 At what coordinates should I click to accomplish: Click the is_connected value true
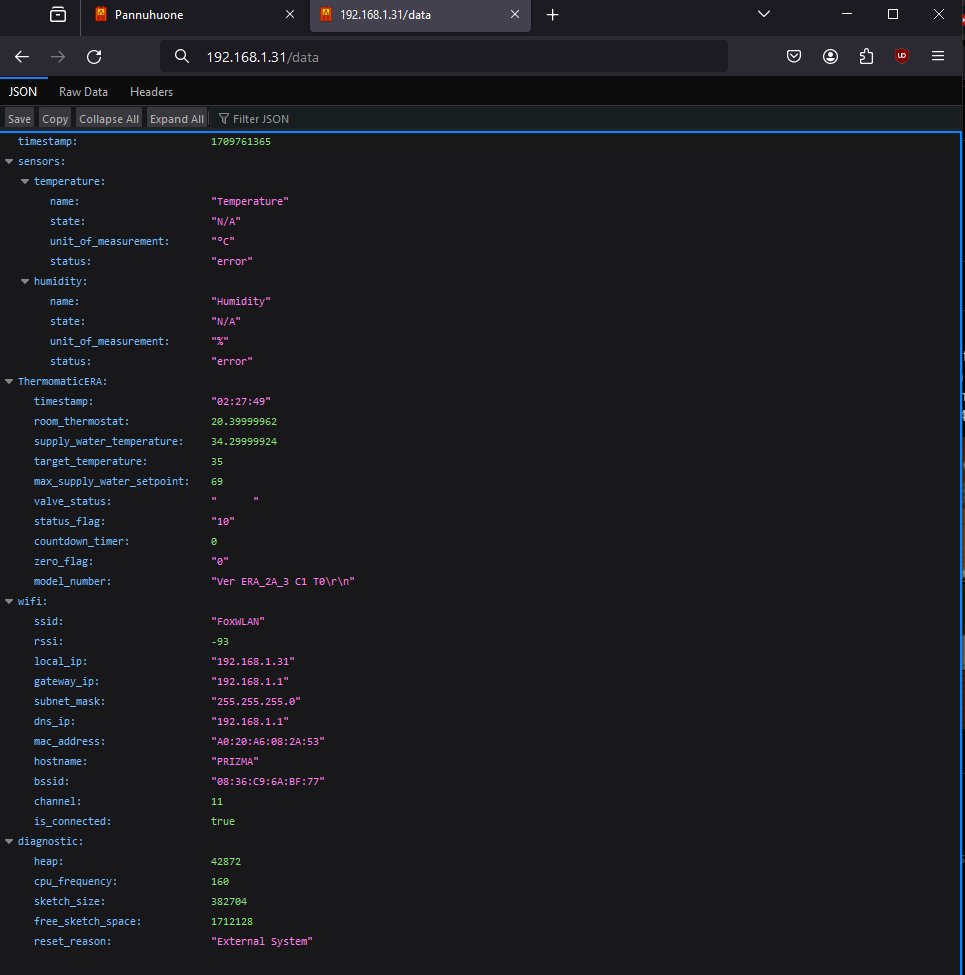(x=223, y=822)
